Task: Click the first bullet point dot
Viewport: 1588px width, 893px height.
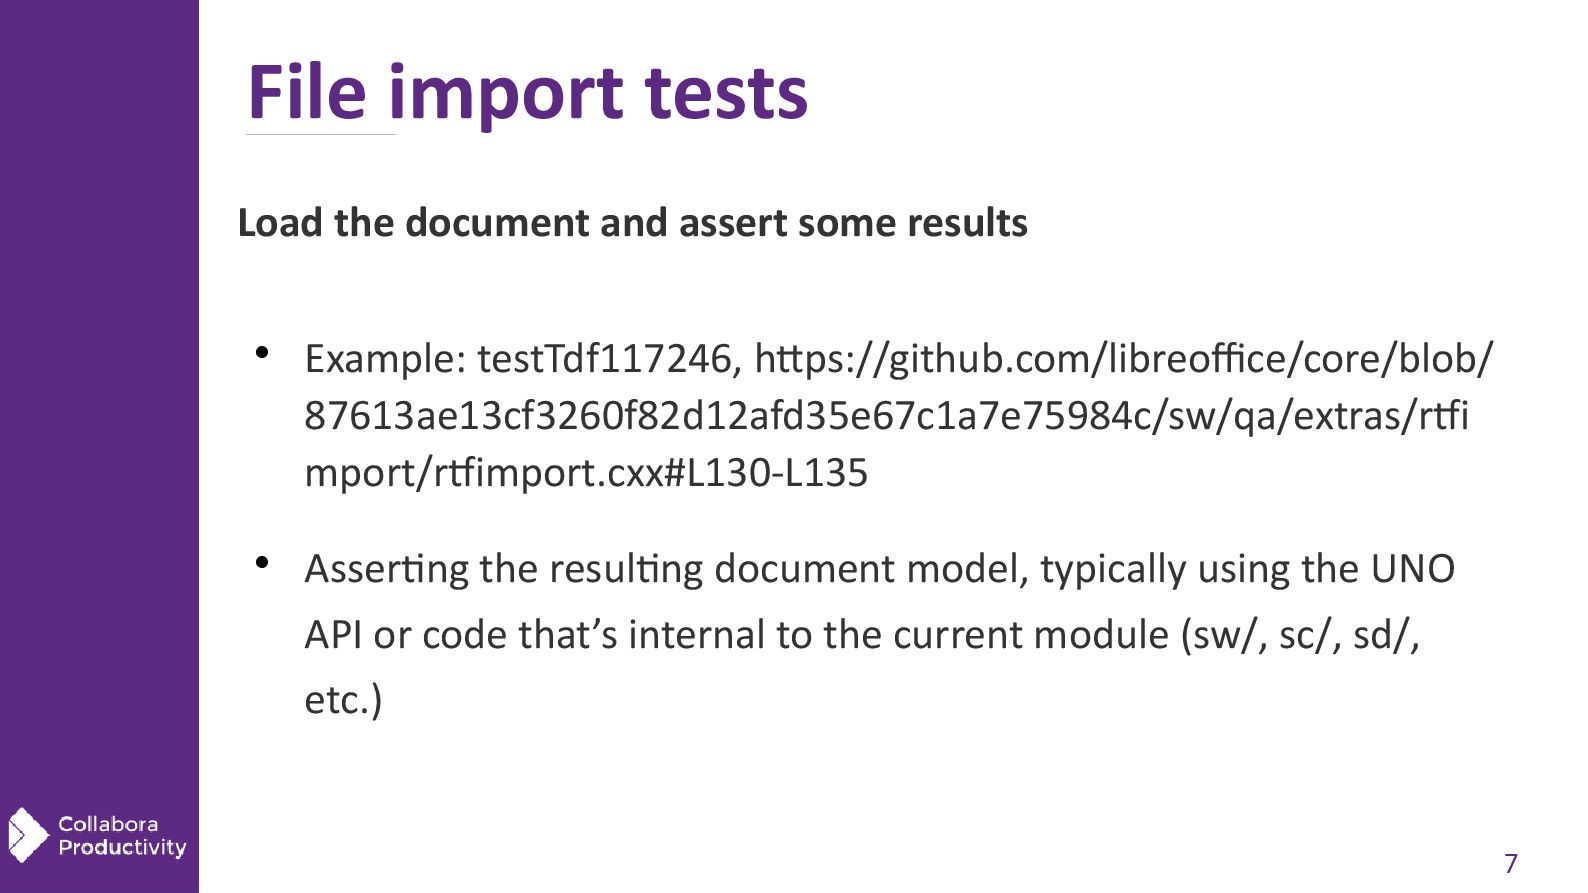Action: [262, 351]
